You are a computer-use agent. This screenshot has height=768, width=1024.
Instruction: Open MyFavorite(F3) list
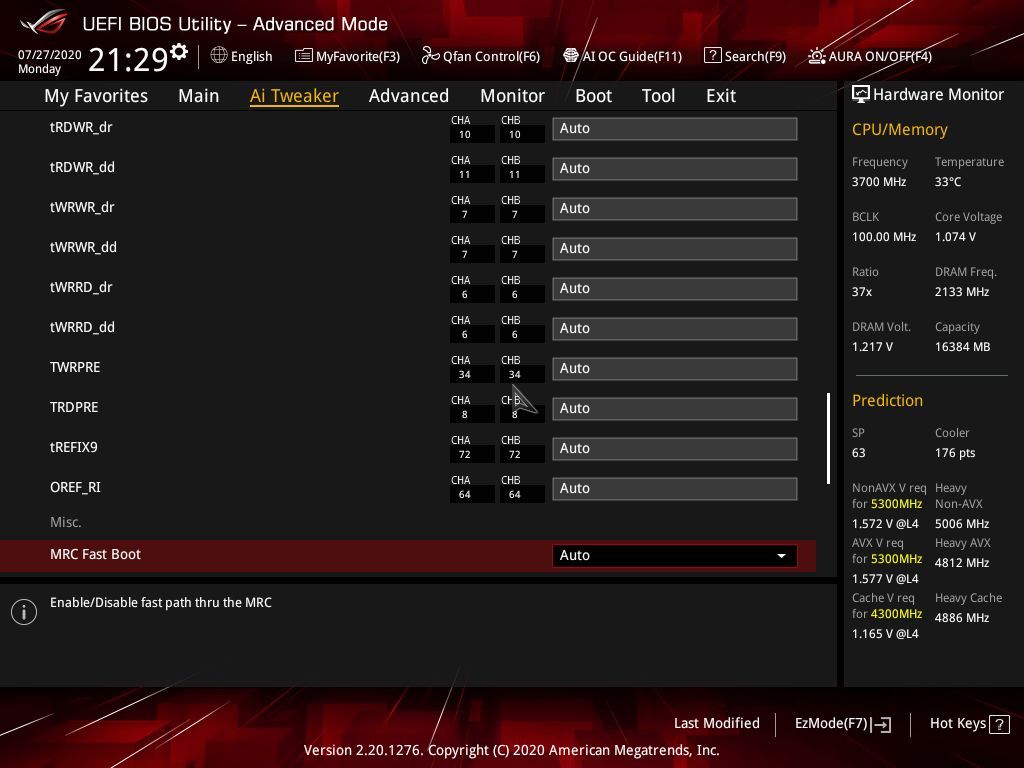pyautogui.click(x=347, y=56)
